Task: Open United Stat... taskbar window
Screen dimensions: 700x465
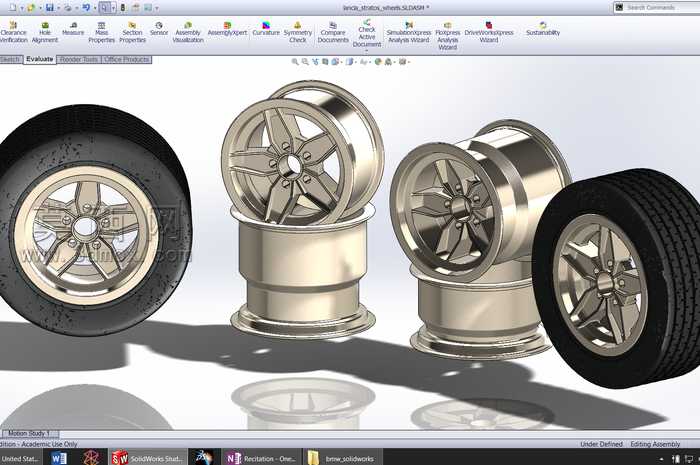Action: 21,458
